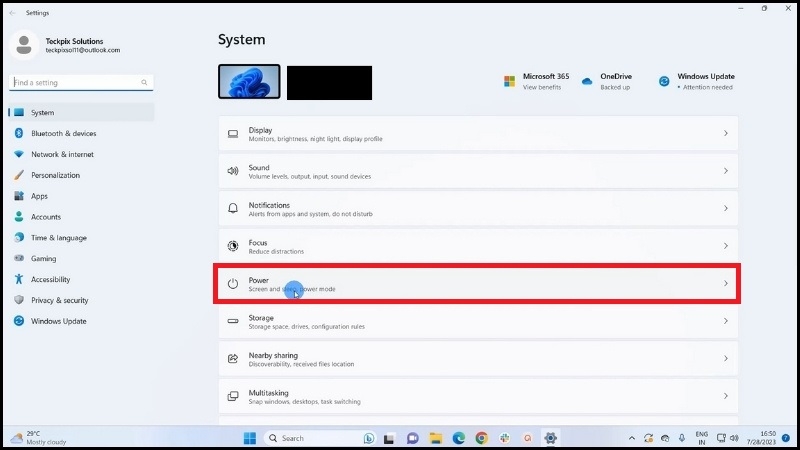800x450 pixels.
Task: Click the Display monitor icon
Action: [233, 133]
